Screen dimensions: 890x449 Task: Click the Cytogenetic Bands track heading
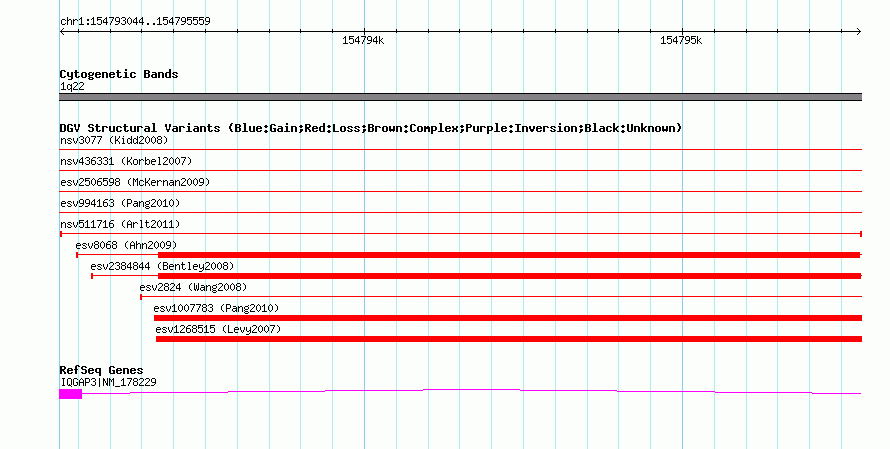click(x=119, y=74)
